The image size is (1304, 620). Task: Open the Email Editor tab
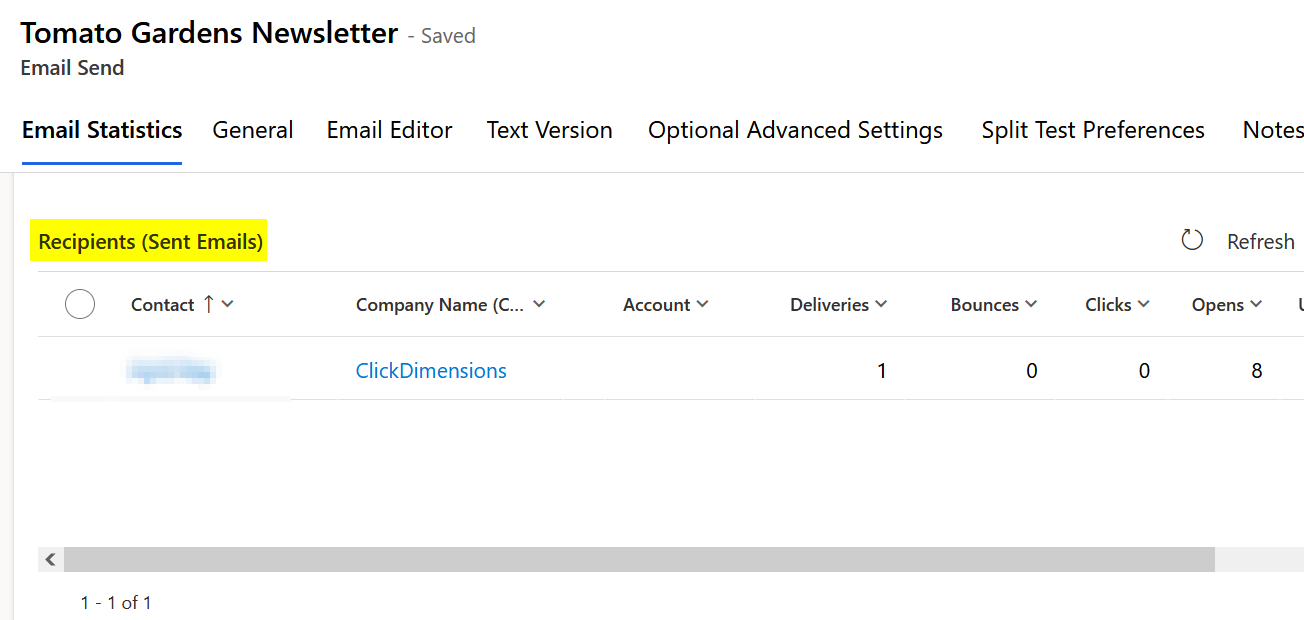pyautogui.click(x=389, y=130)
